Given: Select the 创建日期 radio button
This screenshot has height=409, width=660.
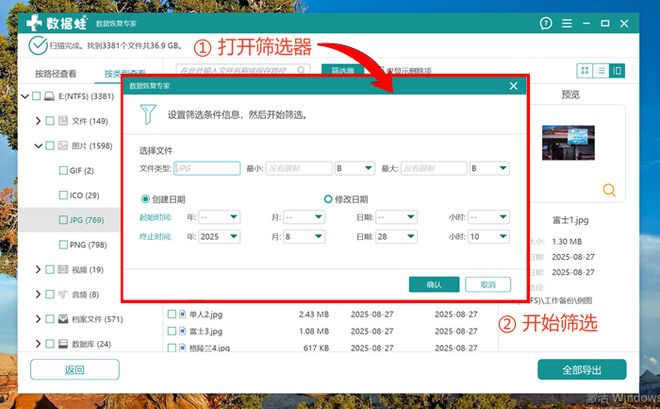Looking at the screenshot, I should [146, 199].
